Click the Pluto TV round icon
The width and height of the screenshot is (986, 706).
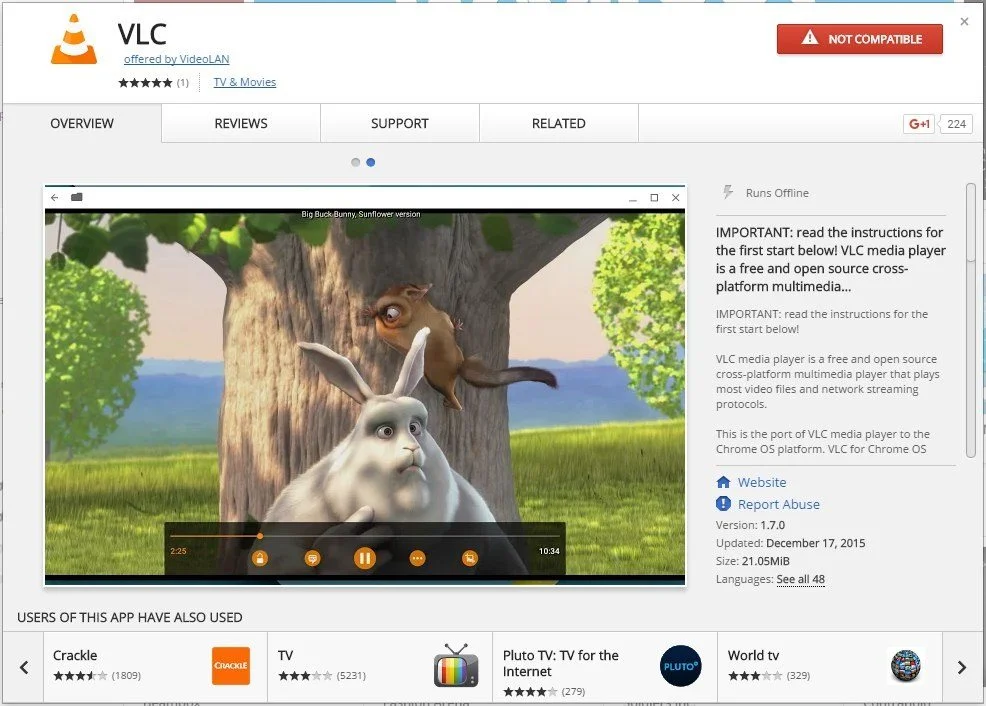680,666
